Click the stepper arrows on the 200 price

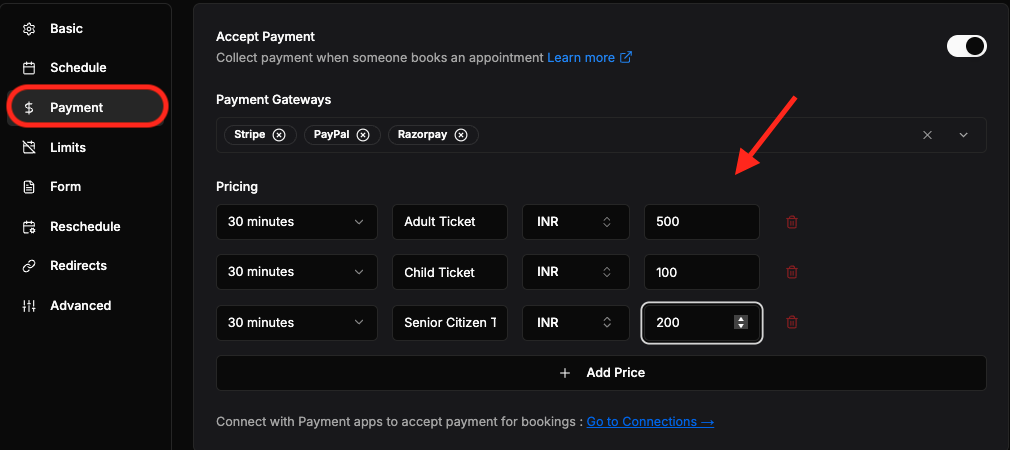(741, 323)
